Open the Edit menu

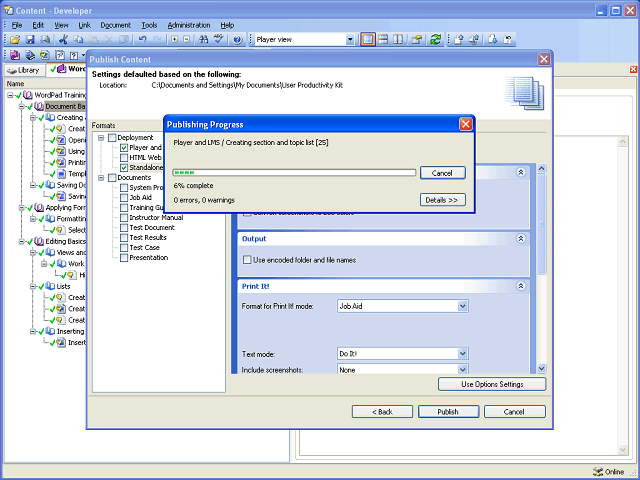point(38,25)
